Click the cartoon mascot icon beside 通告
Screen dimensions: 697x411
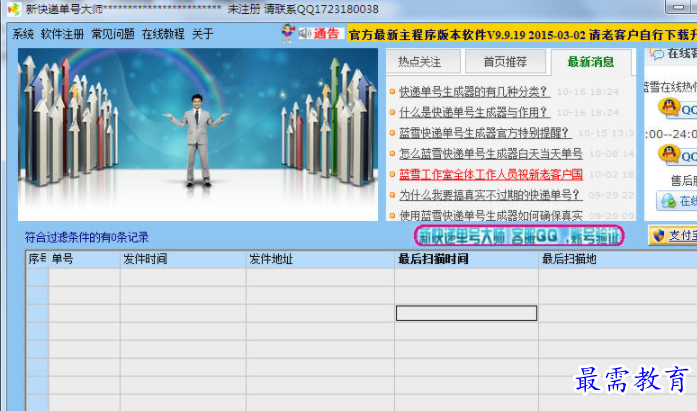[x=288, y=33]
